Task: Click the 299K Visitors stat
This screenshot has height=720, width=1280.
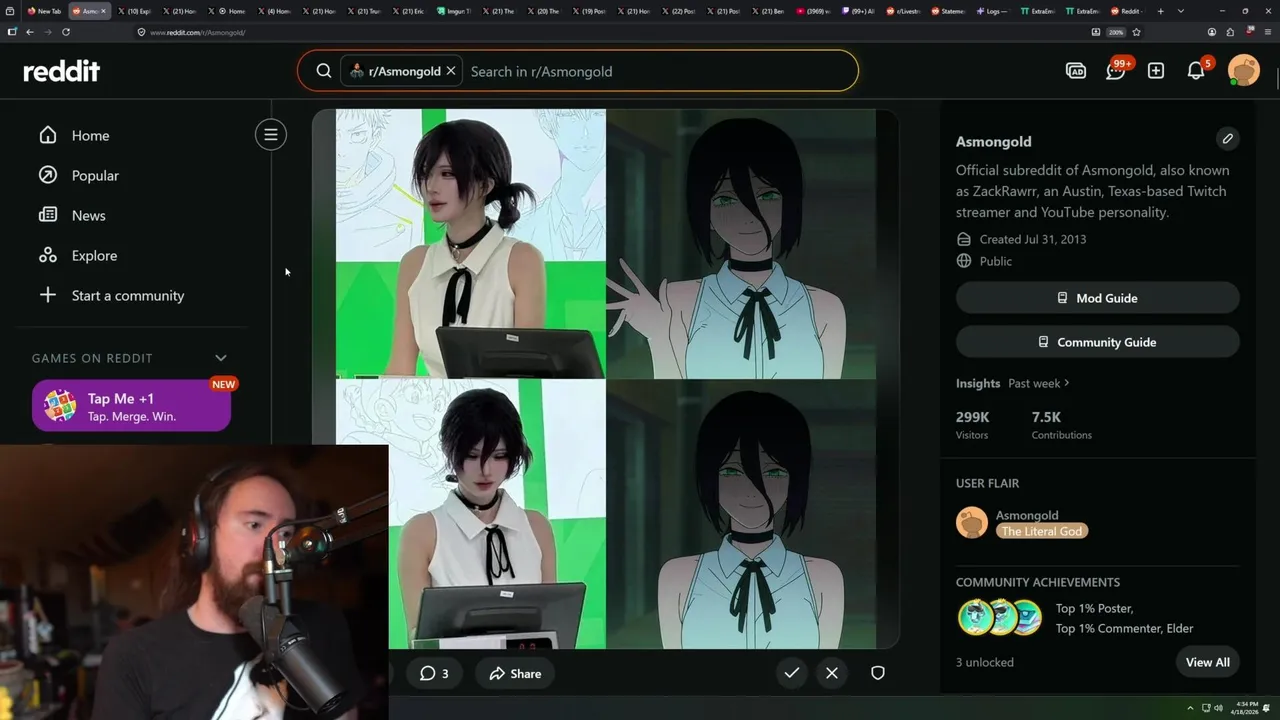Action: click(x=972, y=425)
